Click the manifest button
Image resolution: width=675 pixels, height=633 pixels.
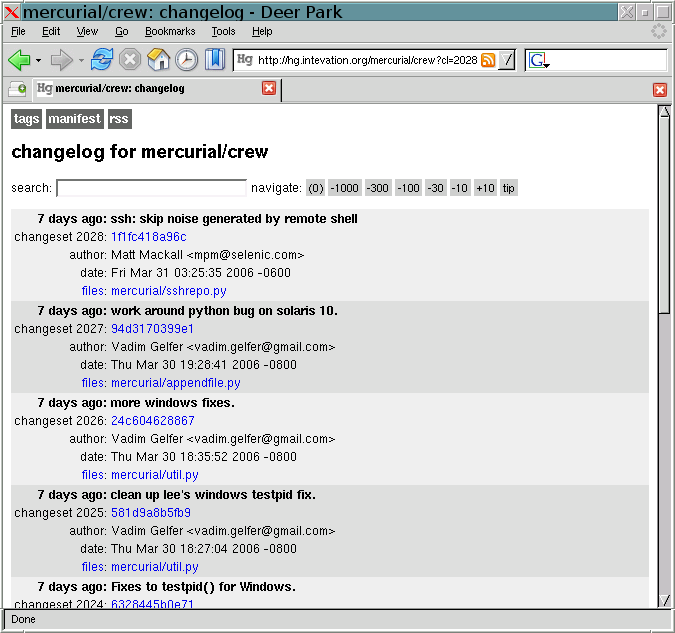[x=75, y=119]
